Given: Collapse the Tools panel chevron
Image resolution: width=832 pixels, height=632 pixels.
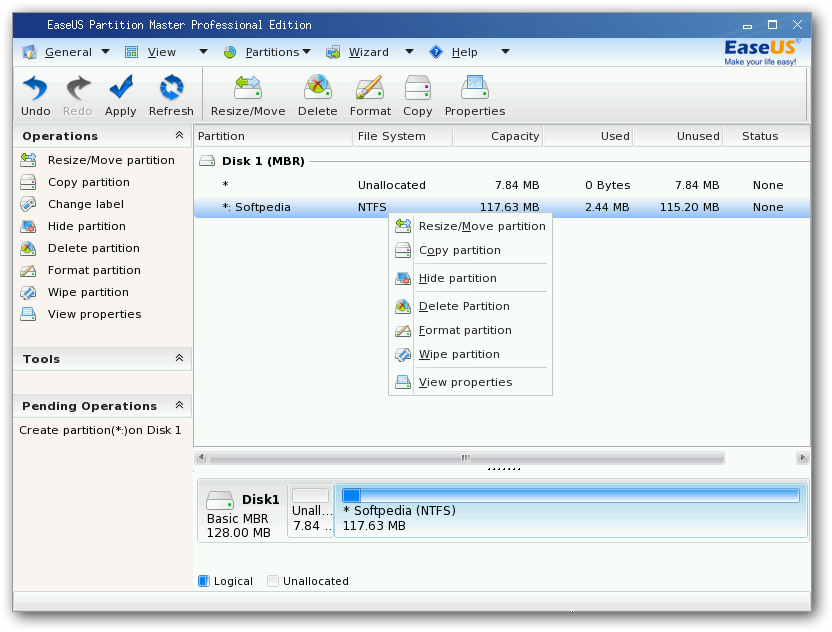Looking at the screenshot, I should click(179, 358).
